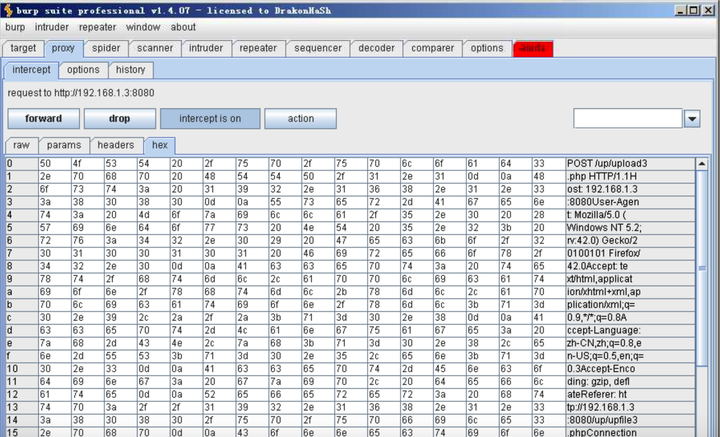Open the red highlighted alerts tab
This screenshot has width=720, height=437.
coord(533,48)
